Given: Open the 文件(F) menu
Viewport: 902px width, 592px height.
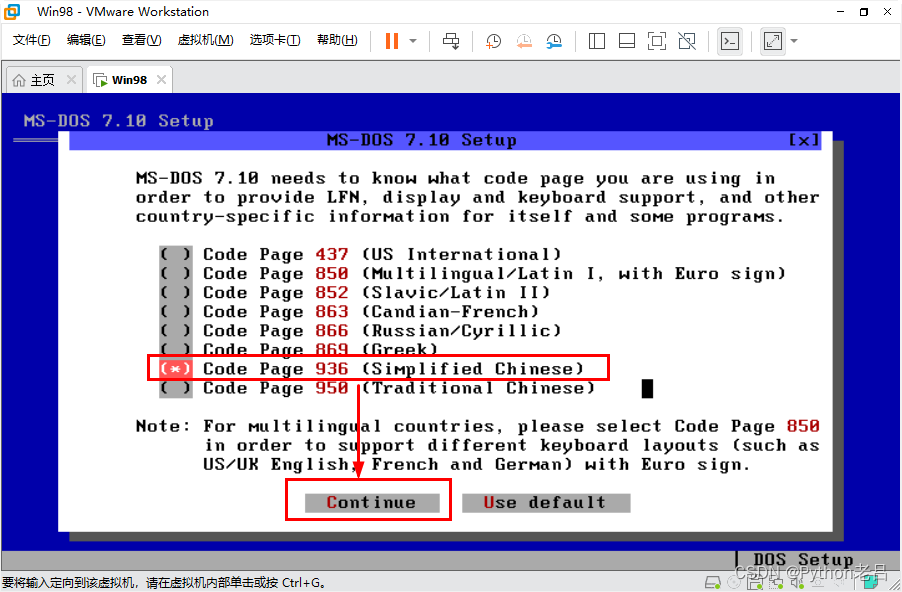Looking at the screenshot, I should [x=32, y=40].
